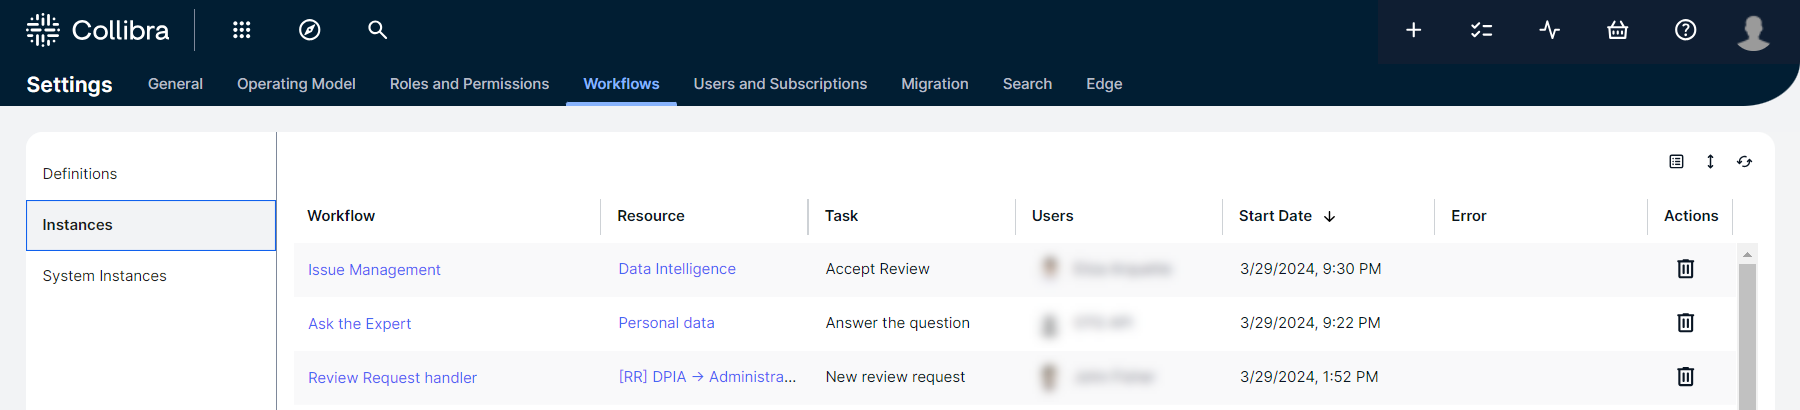Click trash icon for Ask the Expert

[1685, 323]
